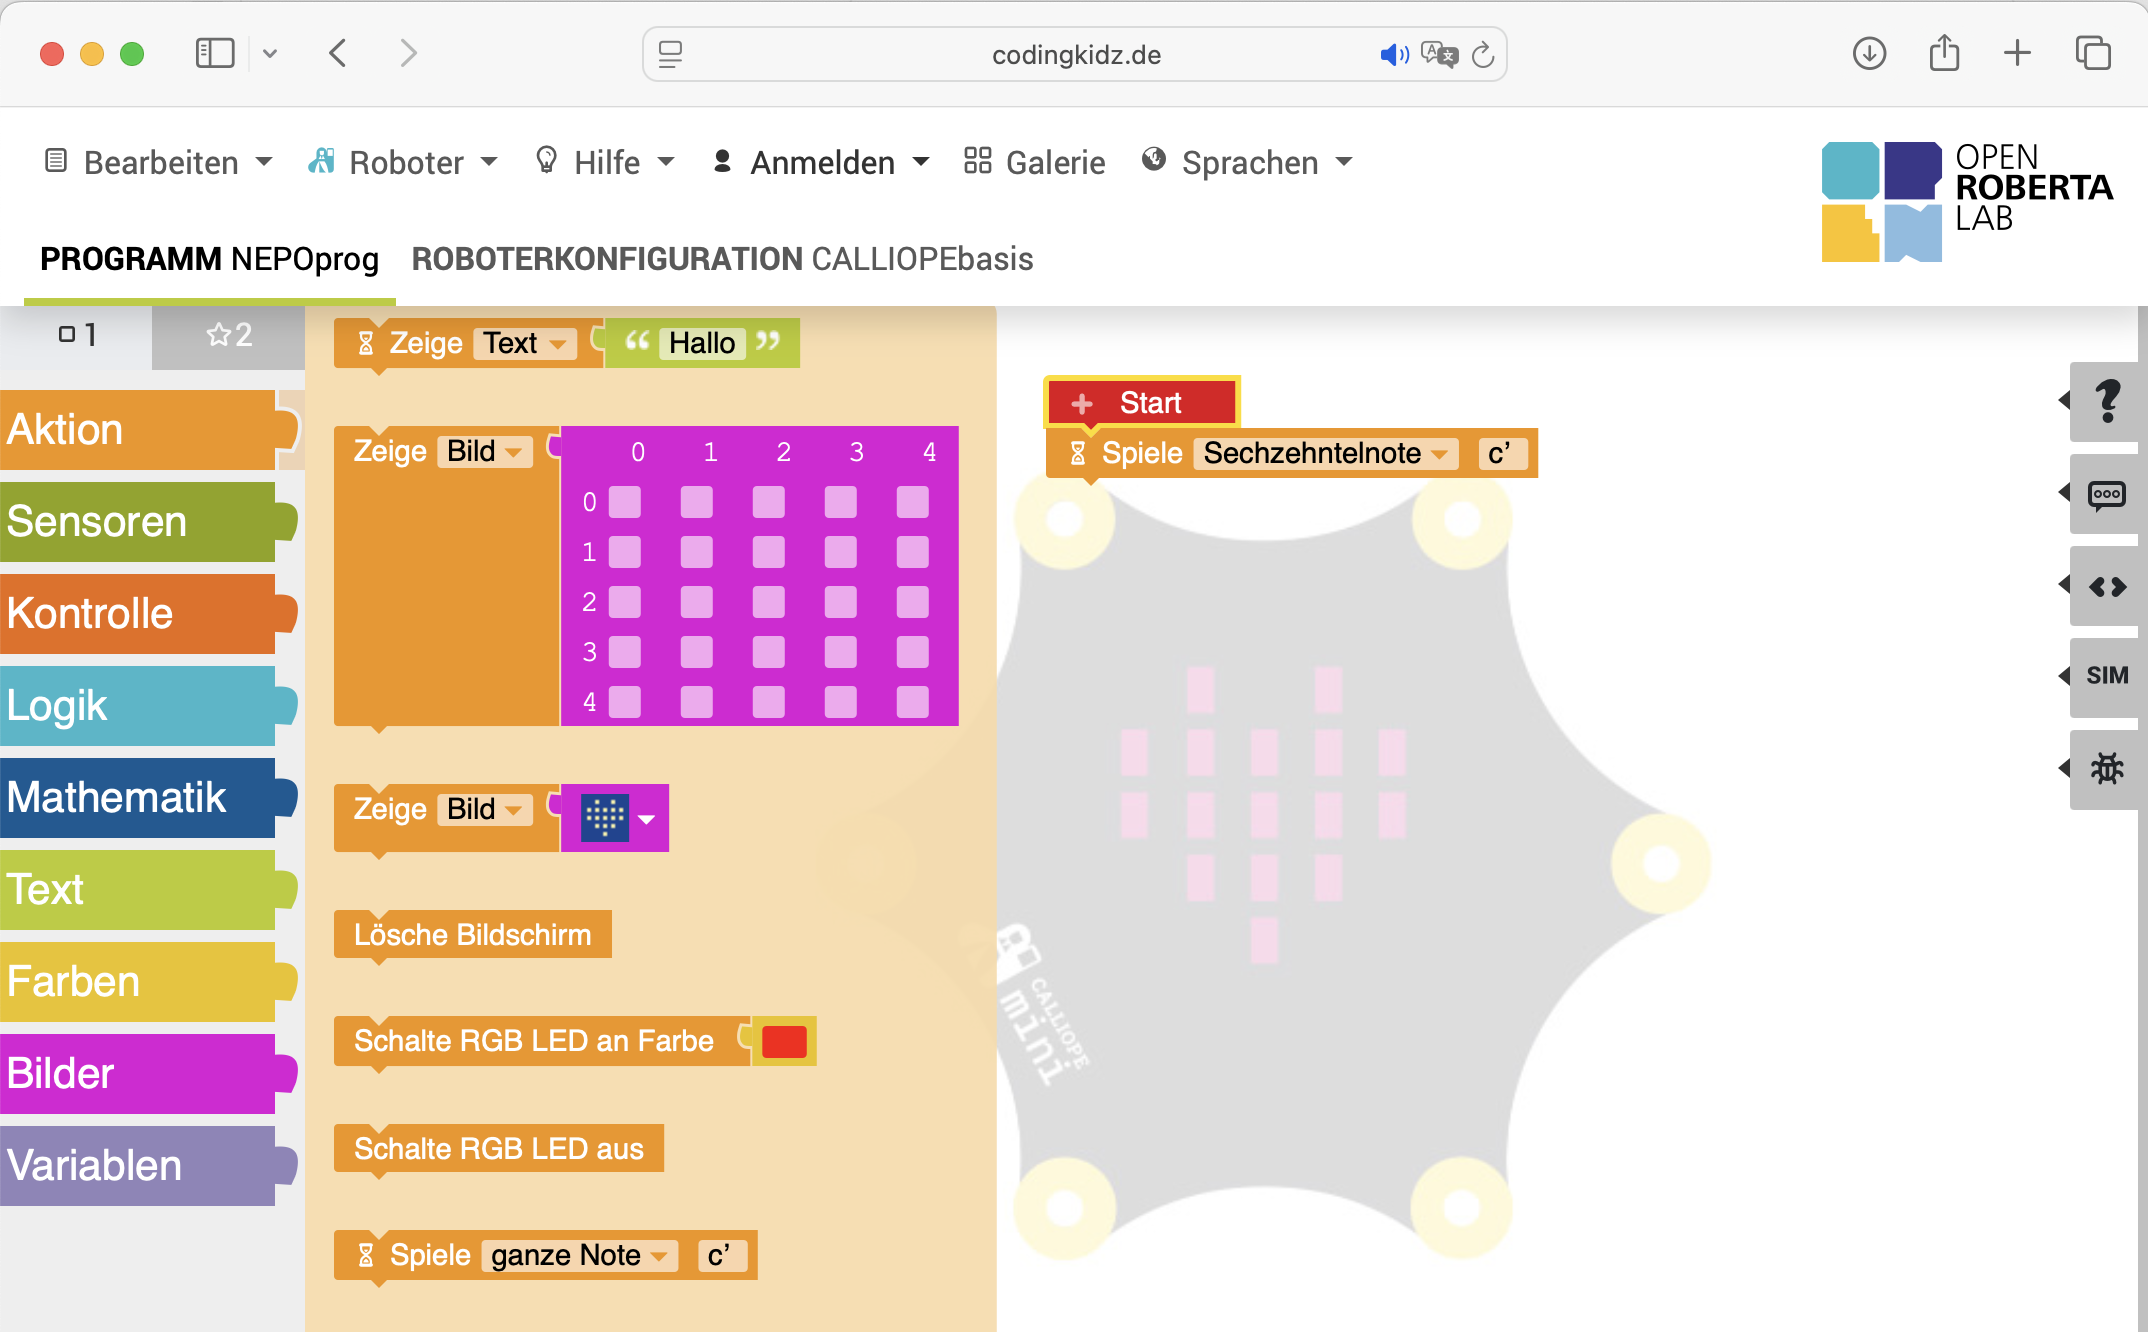Reload the codingkidz.de page
The height and width of the screenshot is (1332, 2148).
1483,55
